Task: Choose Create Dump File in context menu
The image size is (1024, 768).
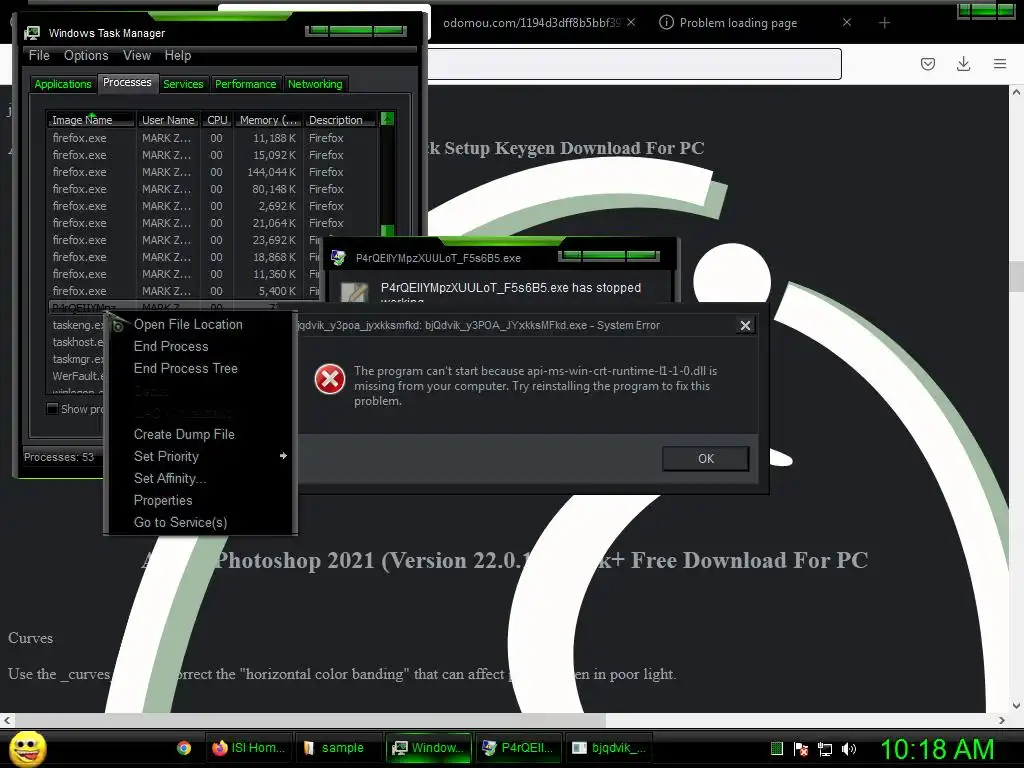Action: coord(184,435)
